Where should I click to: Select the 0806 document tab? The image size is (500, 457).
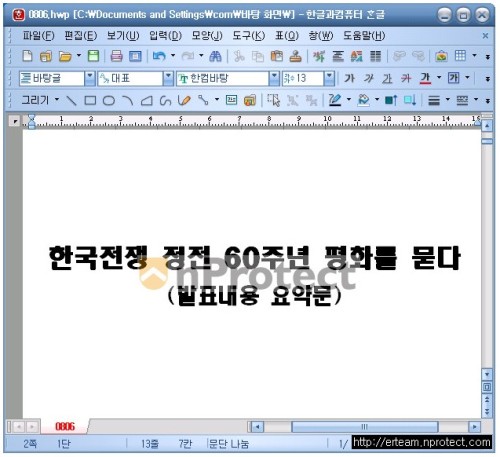pyautogui.click(x=65, y=426)
